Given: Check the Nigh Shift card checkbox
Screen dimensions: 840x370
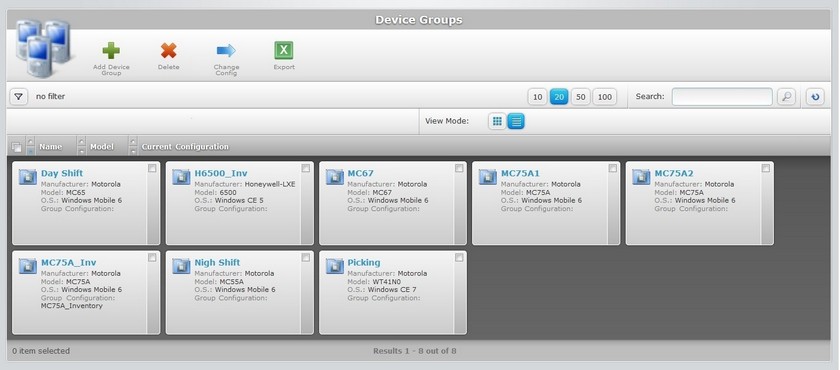Looking at the screenshot, I should 305,258.
